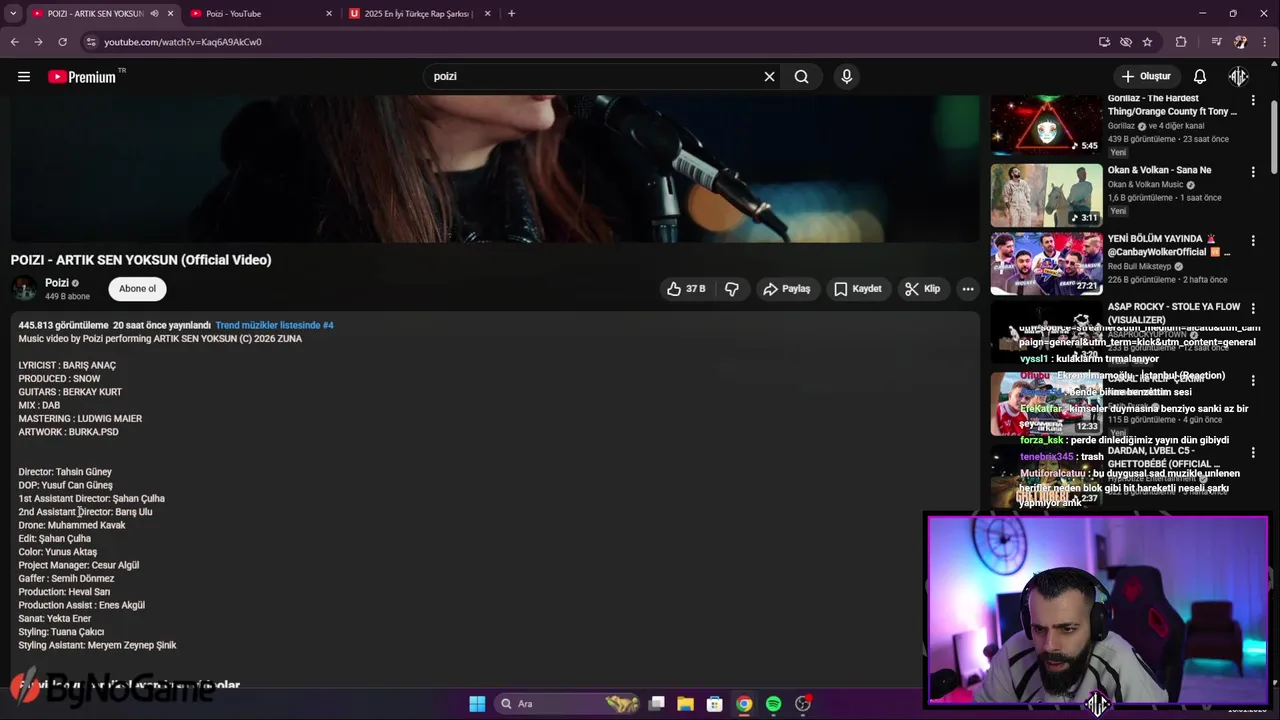Open Microsoft Store from the taskbar
Screen dimensions: 1280x720
pyautogui.click(x=715, y=704)
